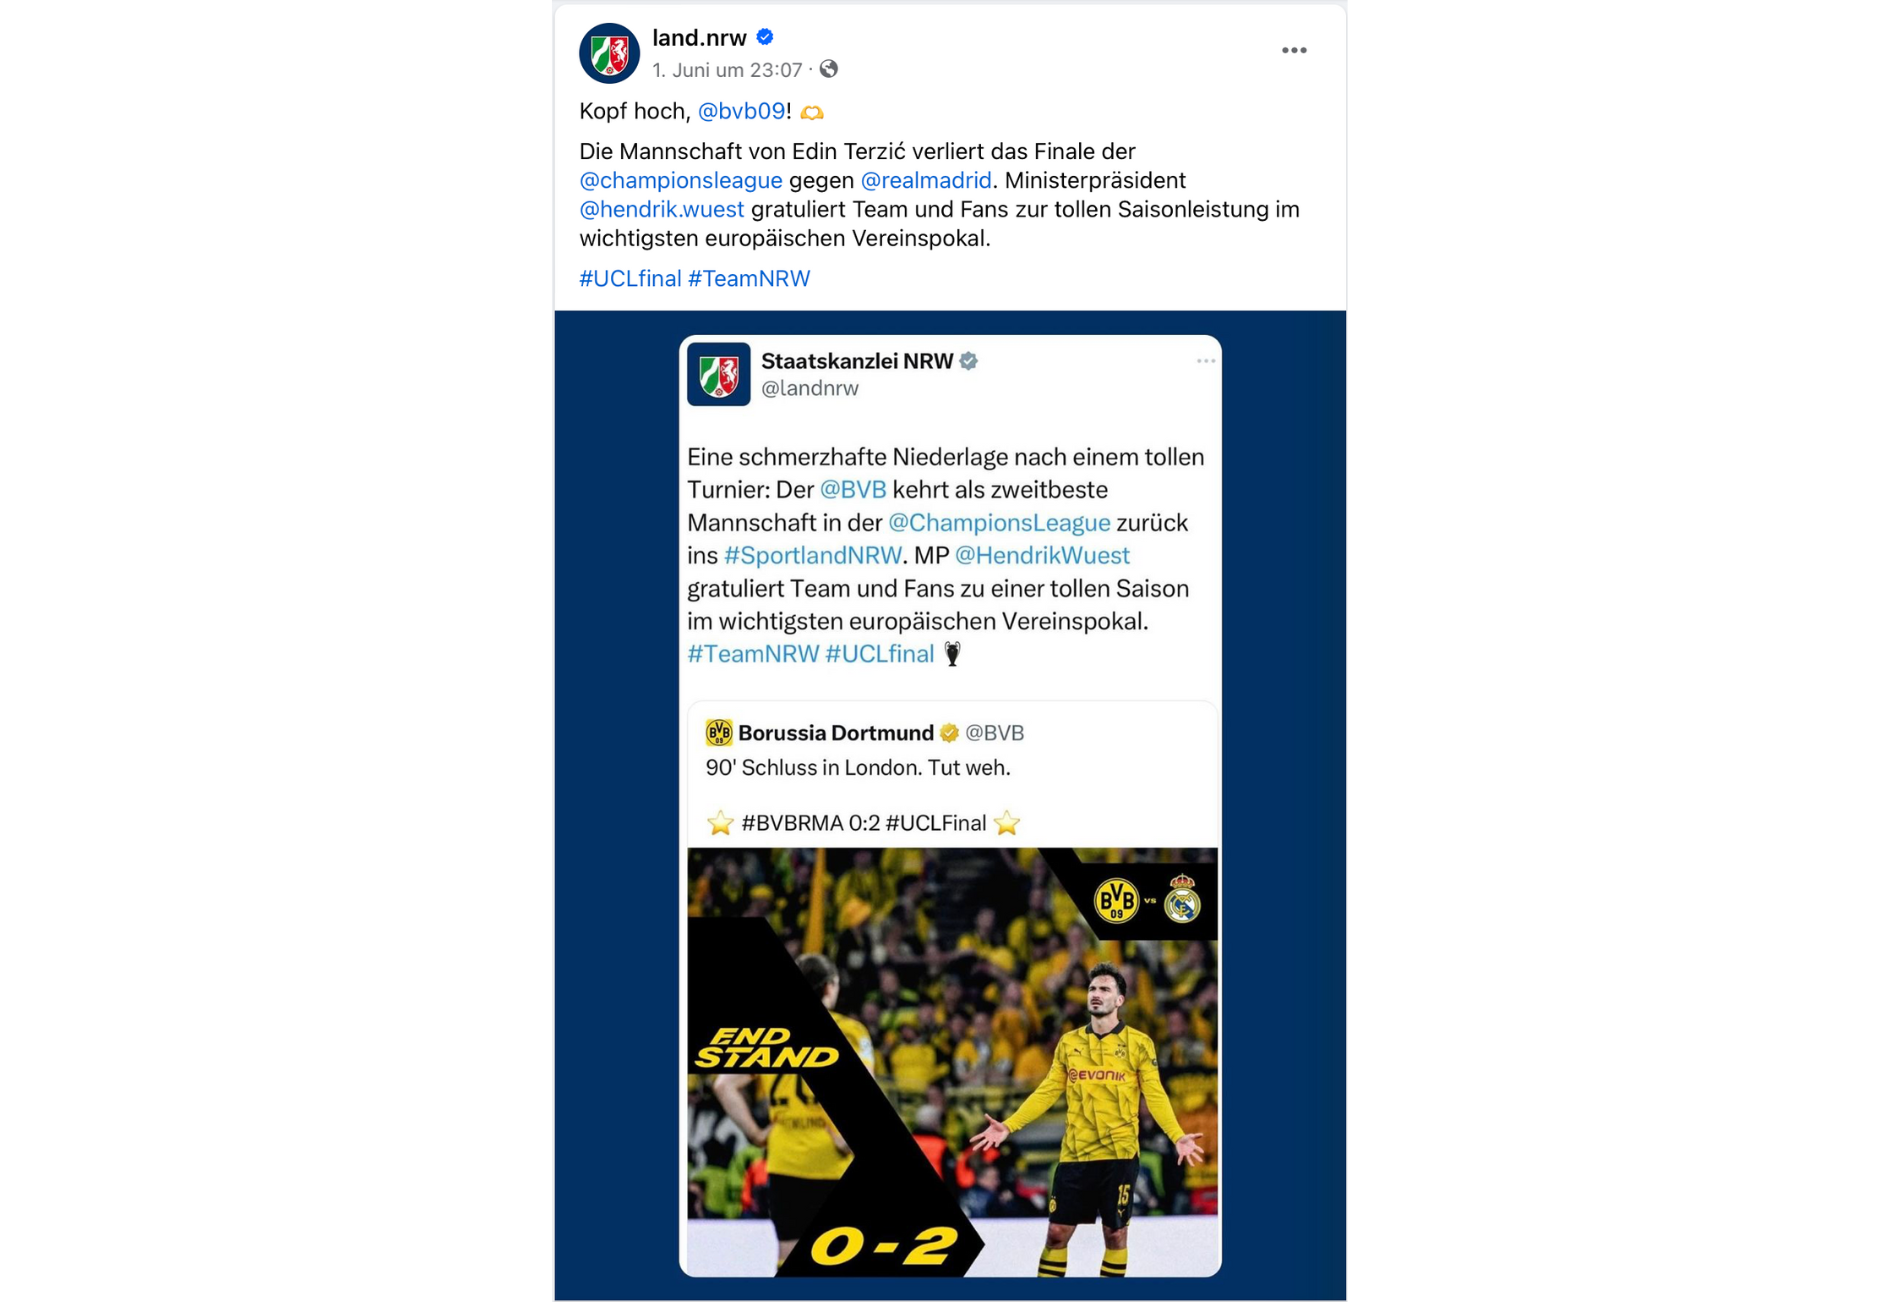Open the #UCLfinal hashtag below the post text
The height and width of the screenshot is (1302, 1900).
630,279
